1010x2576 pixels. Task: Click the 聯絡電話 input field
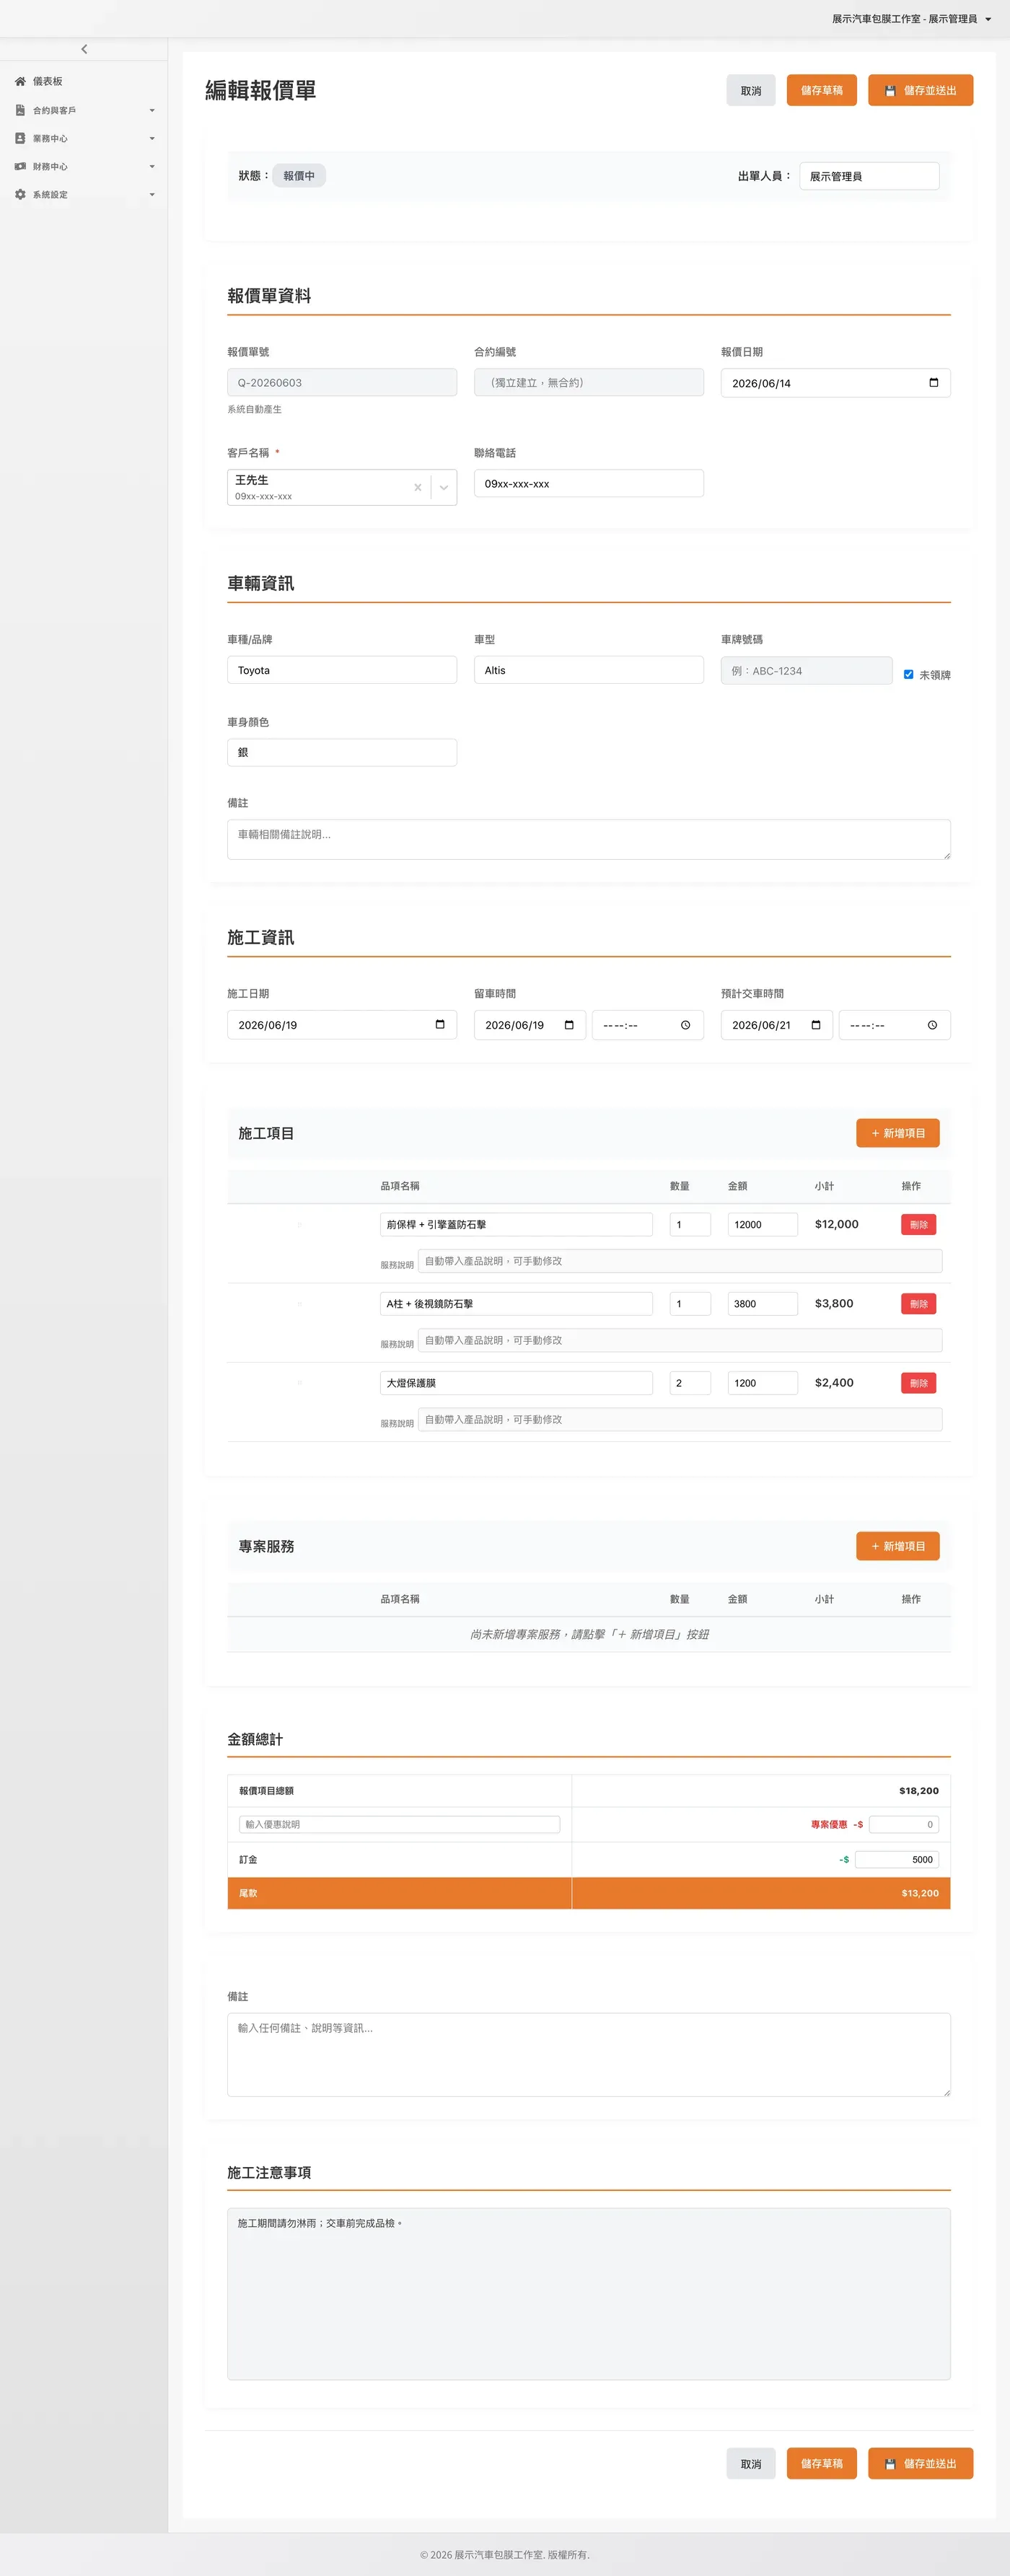(x=588, y=483)
